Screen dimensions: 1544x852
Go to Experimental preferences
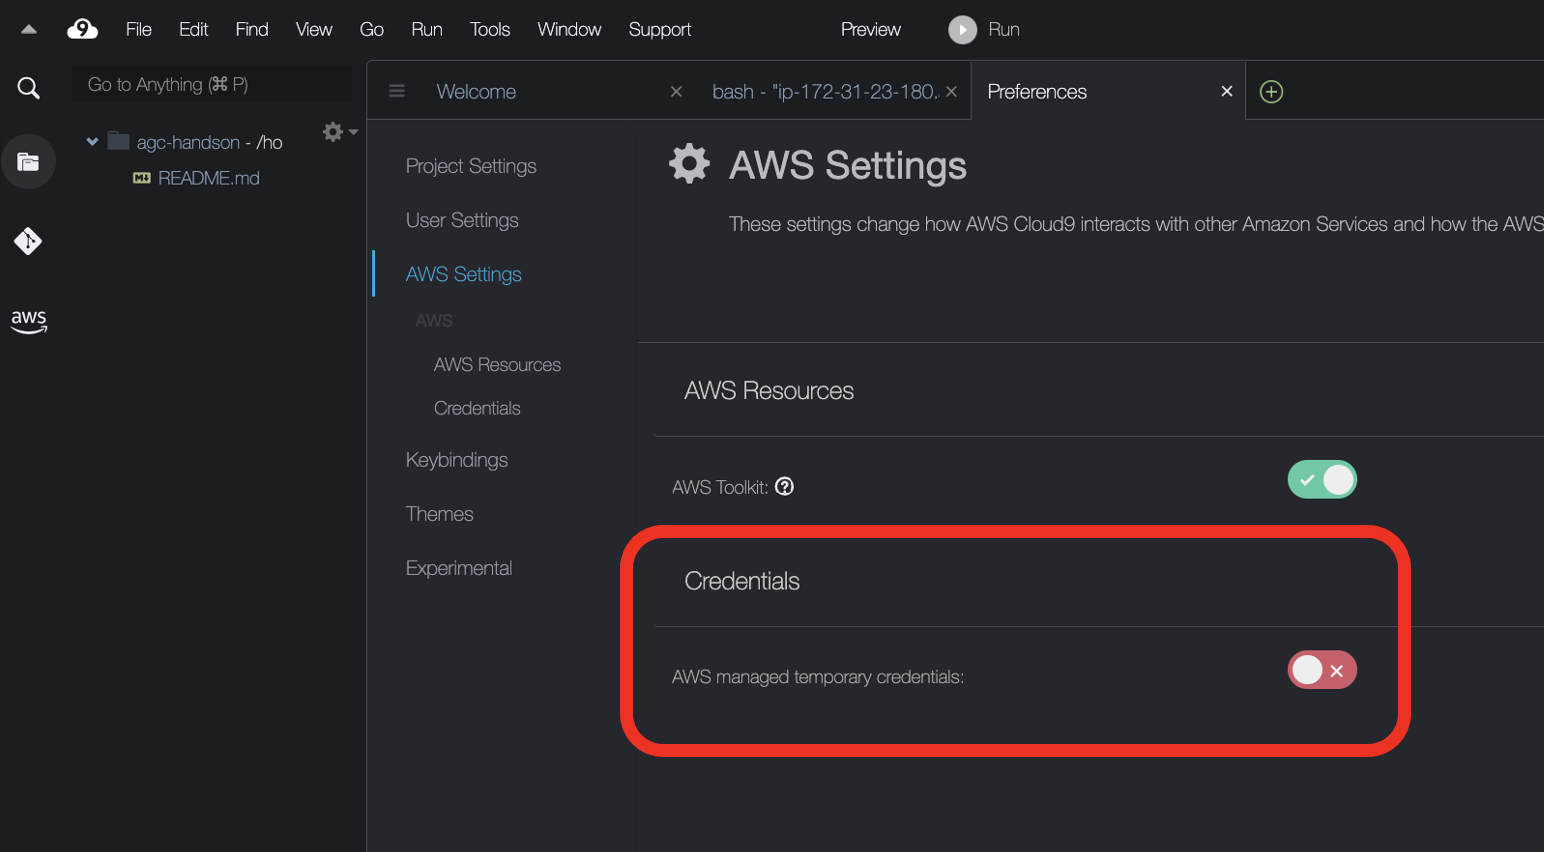tap(459, 568)
